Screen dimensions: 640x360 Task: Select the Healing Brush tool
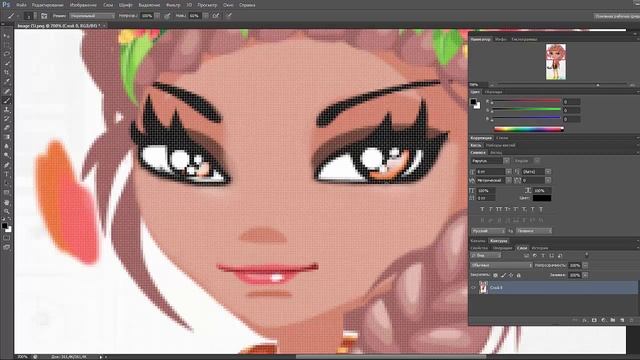pyautogui.click(x=7, y=91)
